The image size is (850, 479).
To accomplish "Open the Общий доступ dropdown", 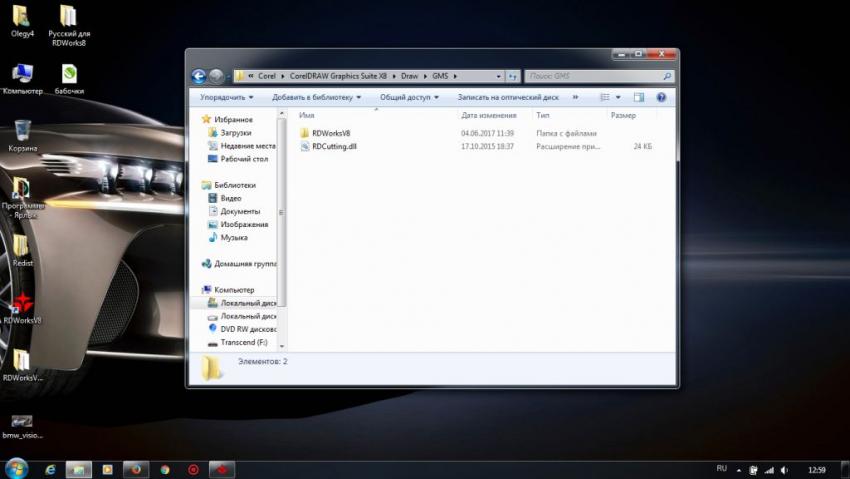I will click(409, 98).
